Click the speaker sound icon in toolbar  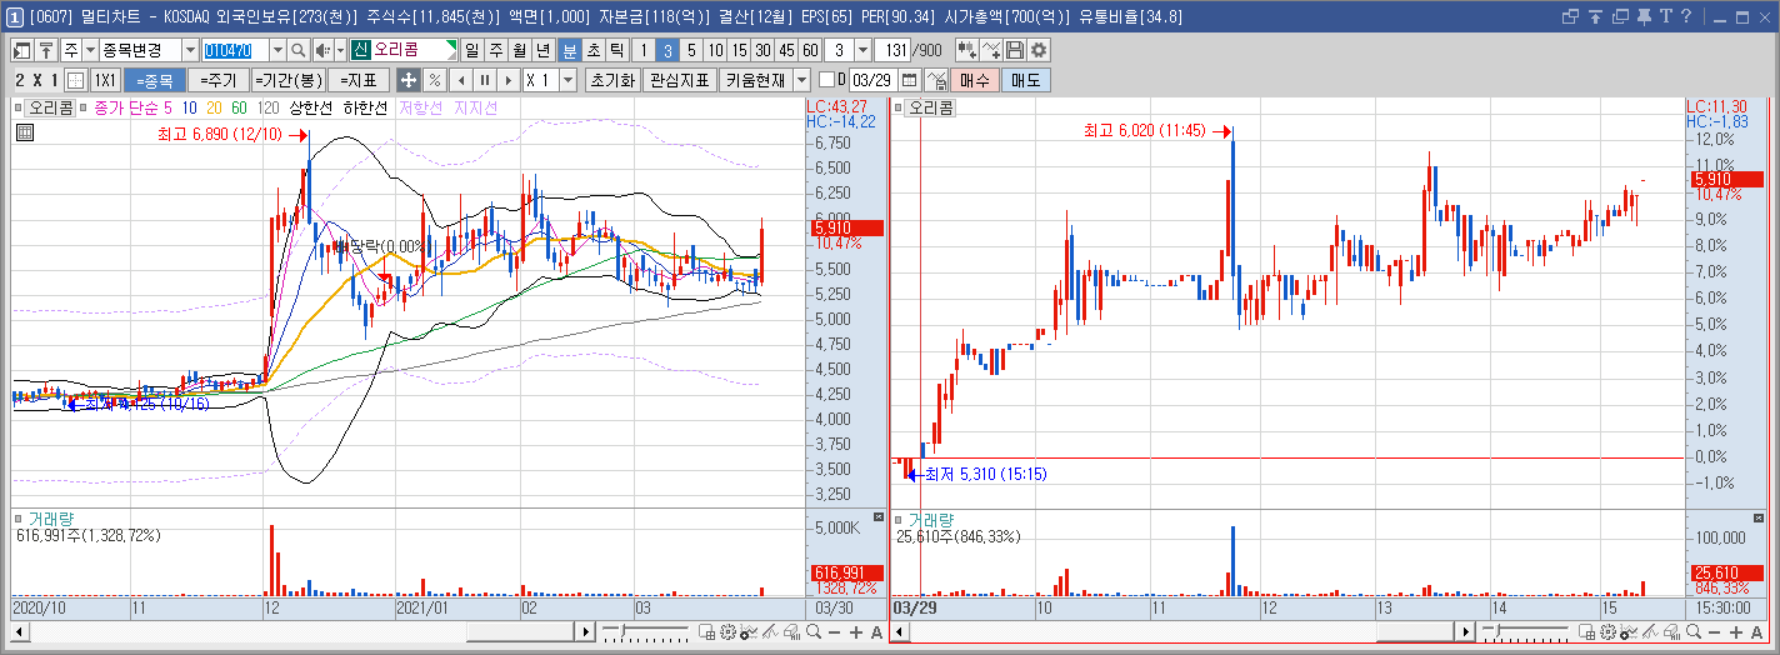[x=322, y=50]
